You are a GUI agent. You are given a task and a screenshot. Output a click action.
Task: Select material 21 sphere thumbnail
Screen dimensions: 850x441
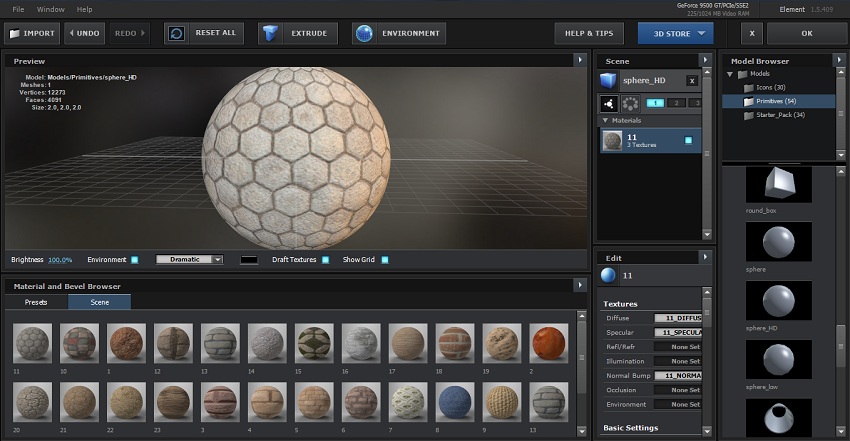(79, 401)
